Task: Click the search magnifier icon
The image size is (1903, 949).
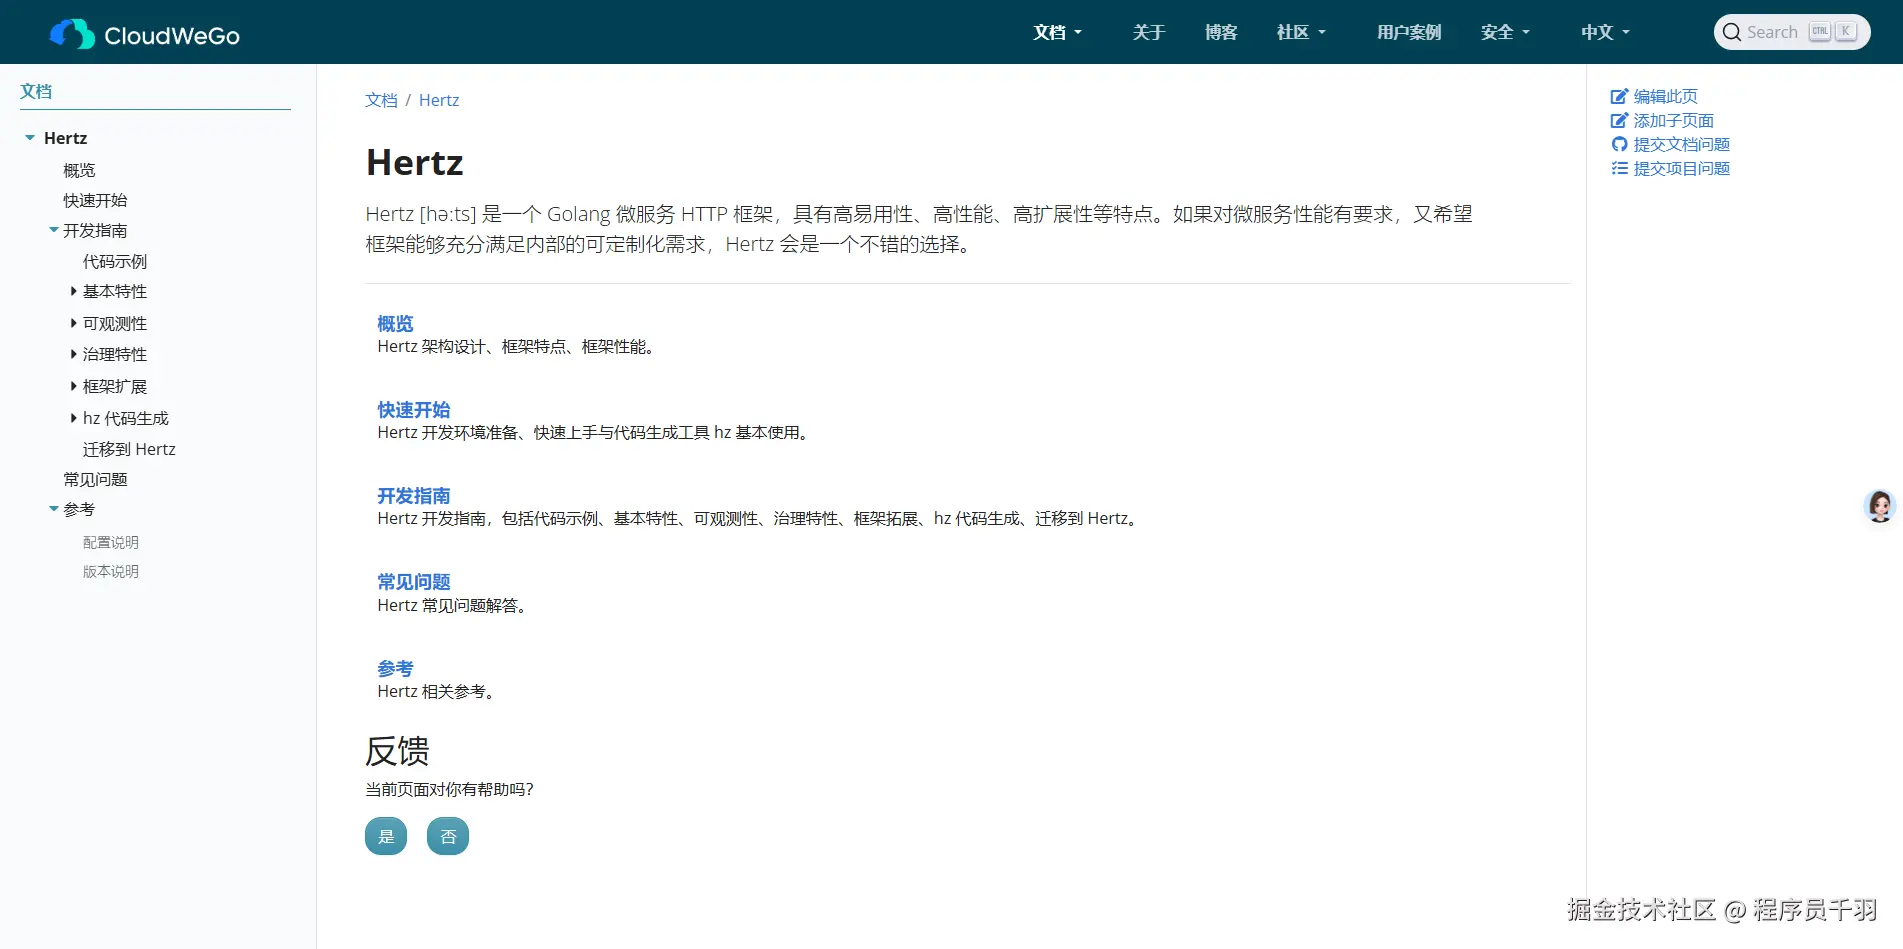Action: tap(1732, 32)
